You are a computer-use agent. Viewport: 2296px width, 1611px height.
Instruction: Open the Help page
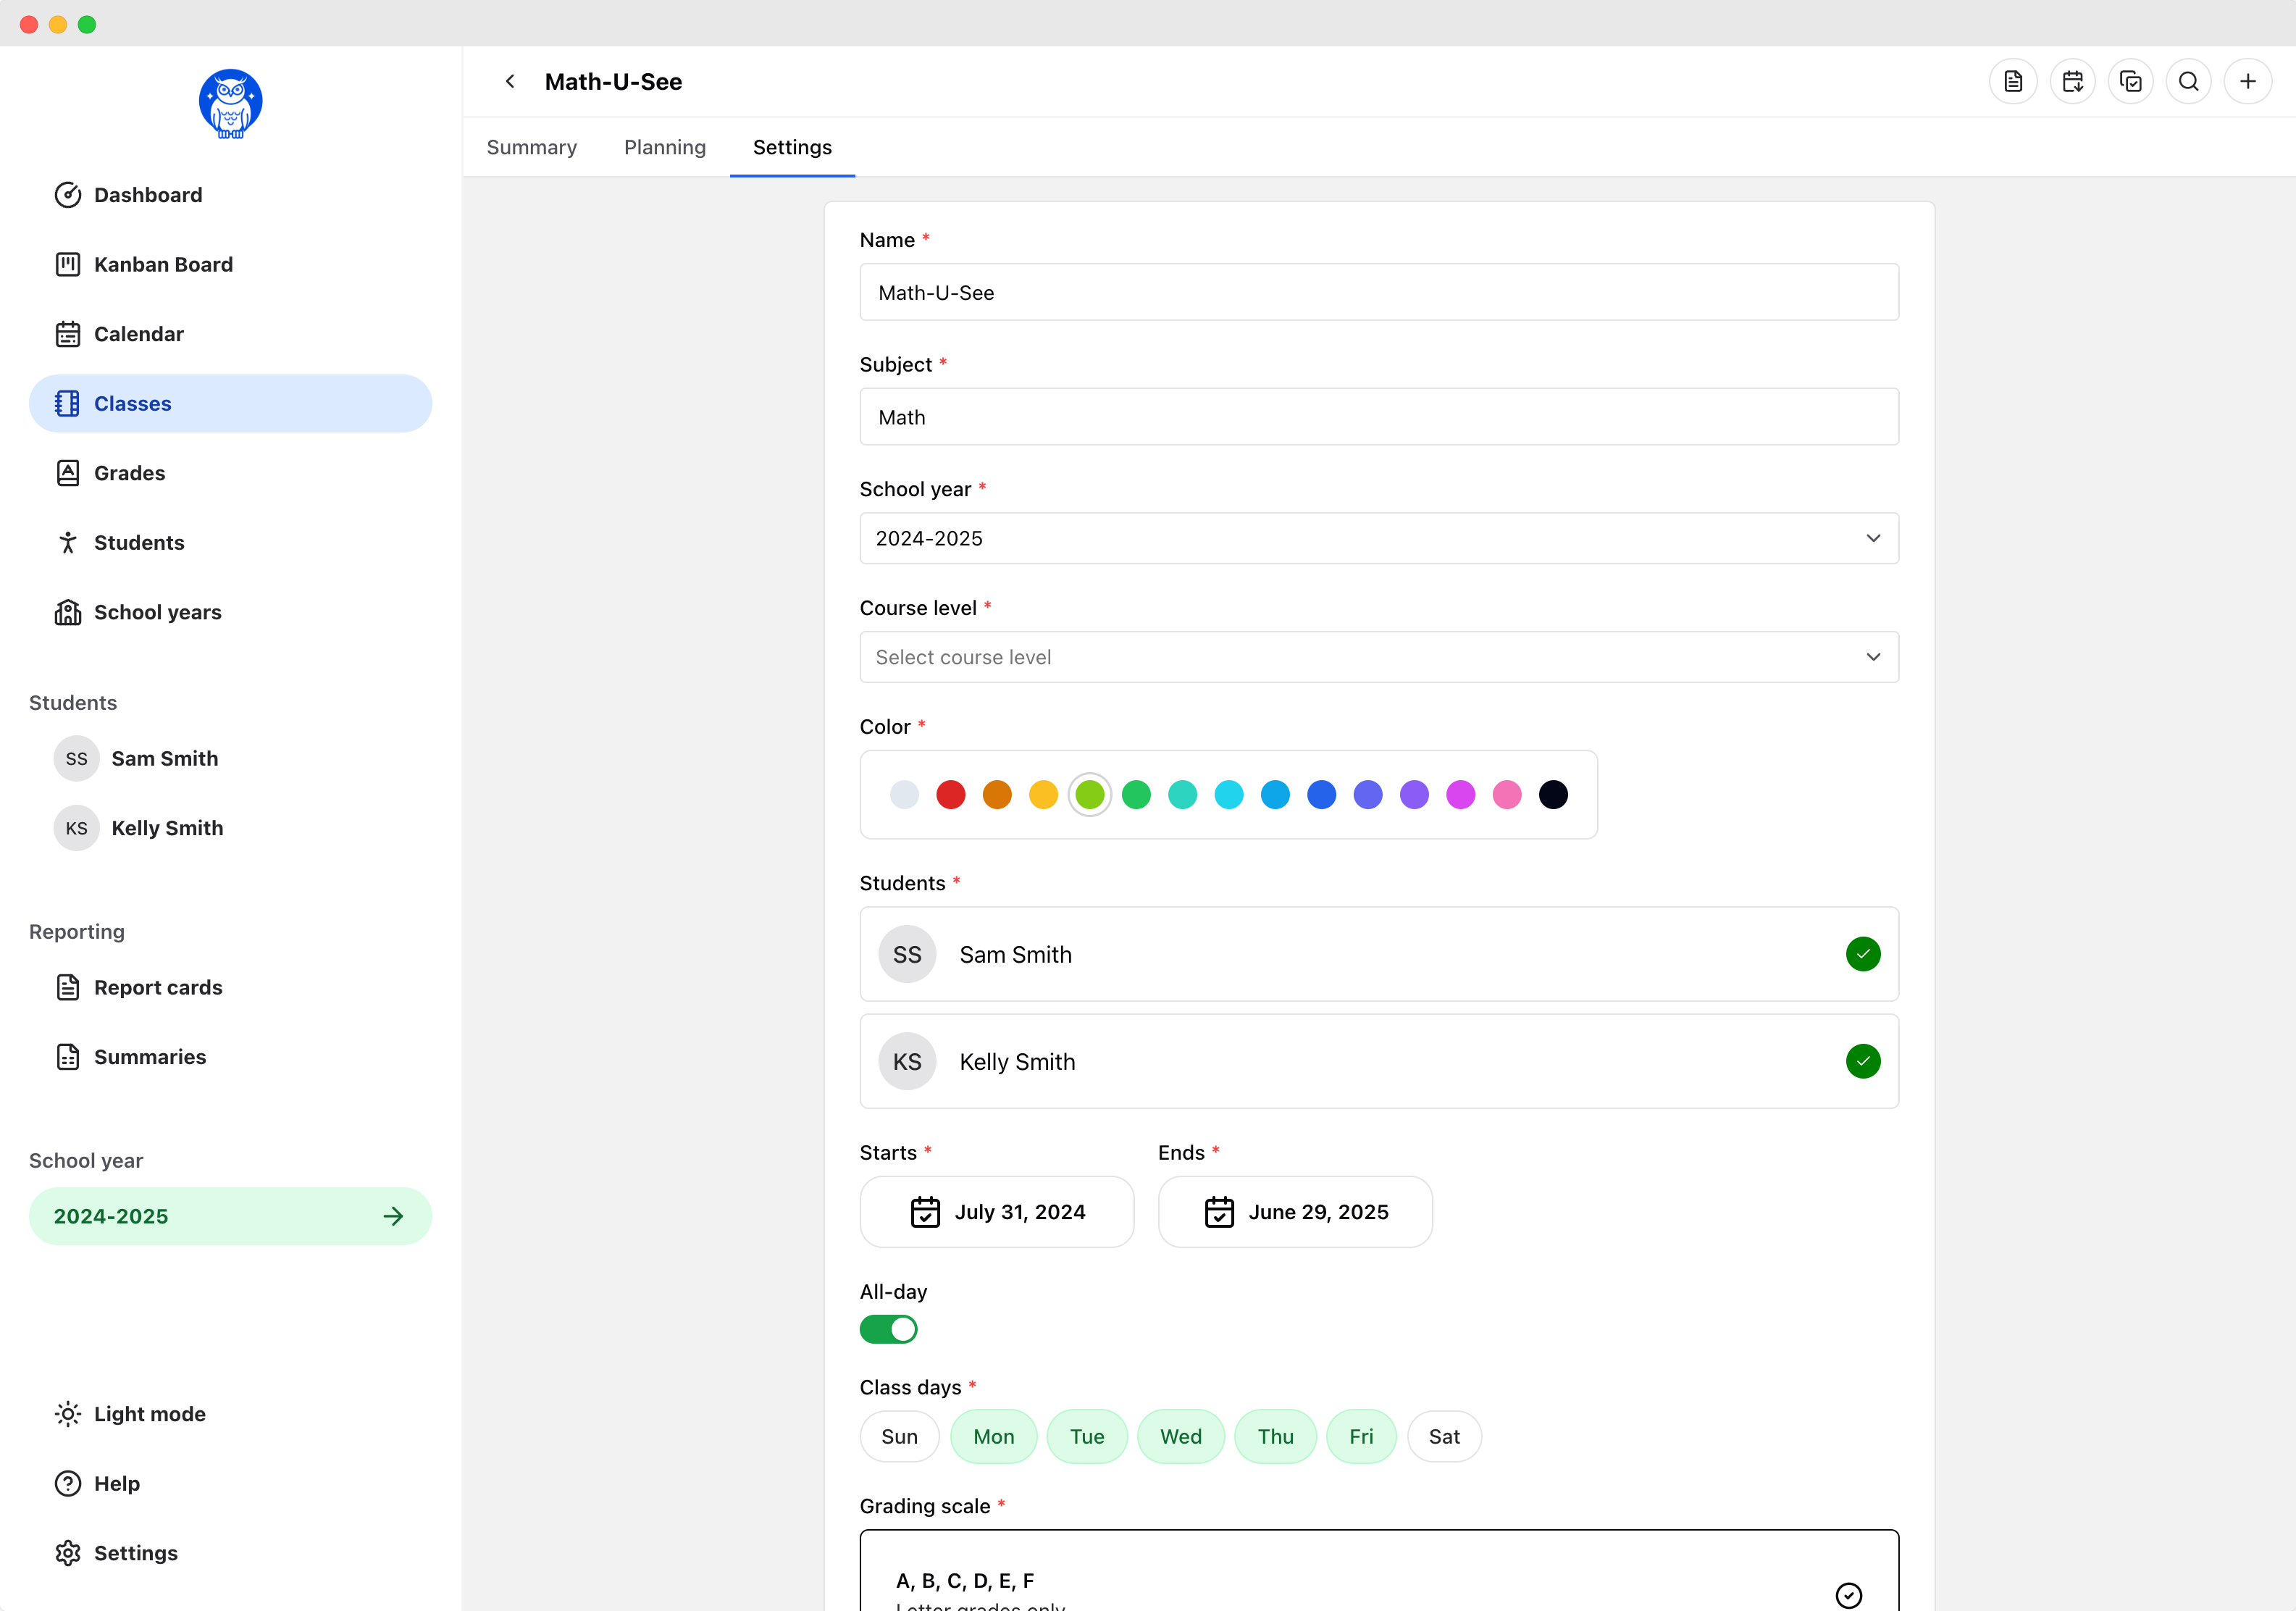pyautogui.click(x=117, y=1483)
